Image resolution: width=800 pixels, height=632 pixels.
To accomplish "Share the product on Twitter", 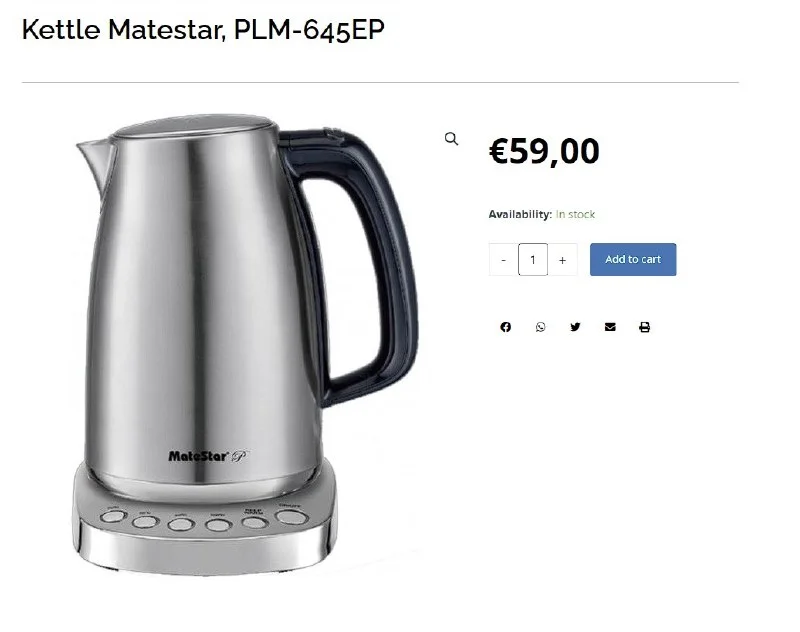I will 575,327.
